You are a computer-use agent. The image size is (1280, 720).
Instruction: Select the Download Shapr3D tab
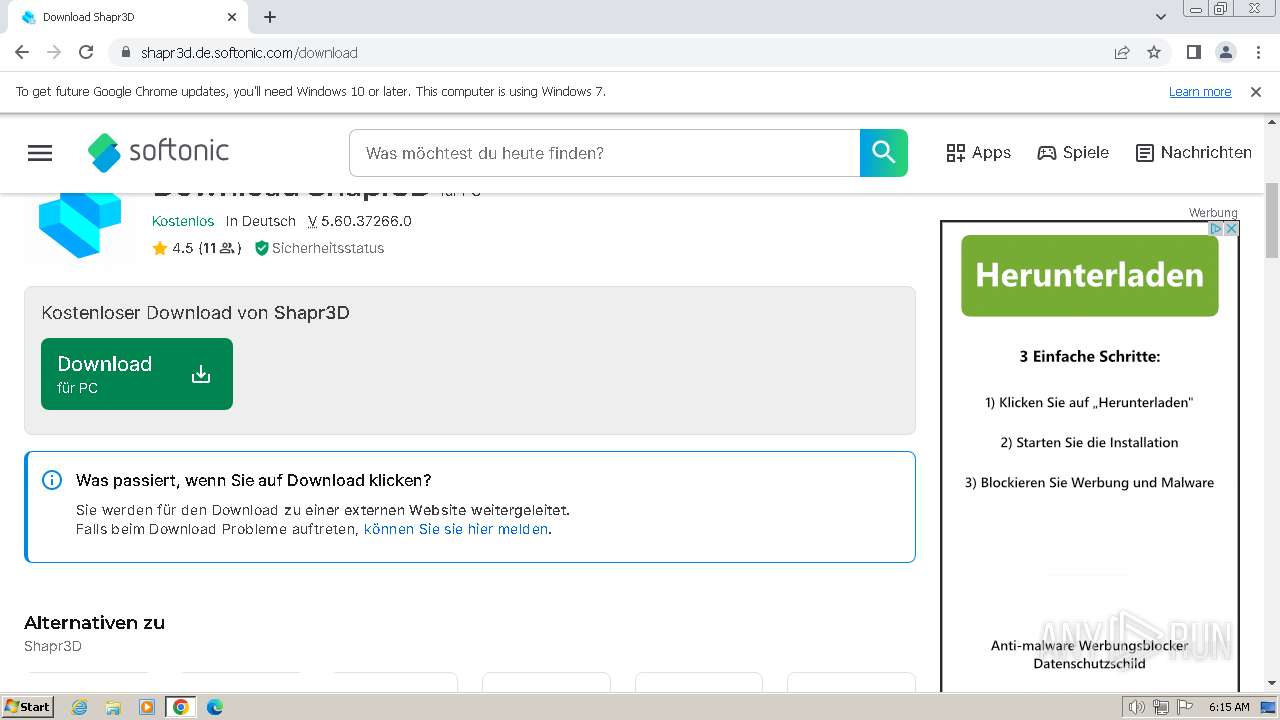pos(128,17)
